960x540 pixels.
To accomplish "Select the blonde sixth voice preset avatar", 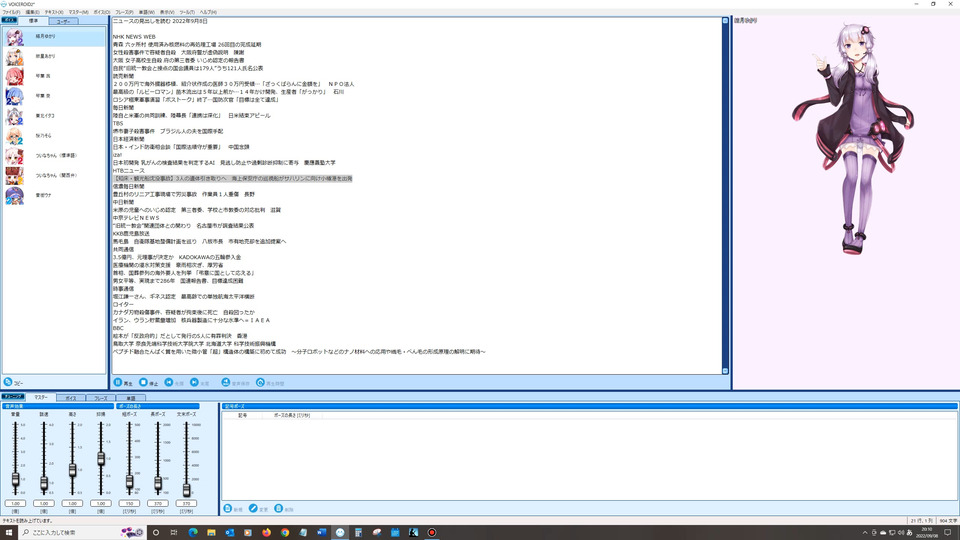I will point(14,136).
